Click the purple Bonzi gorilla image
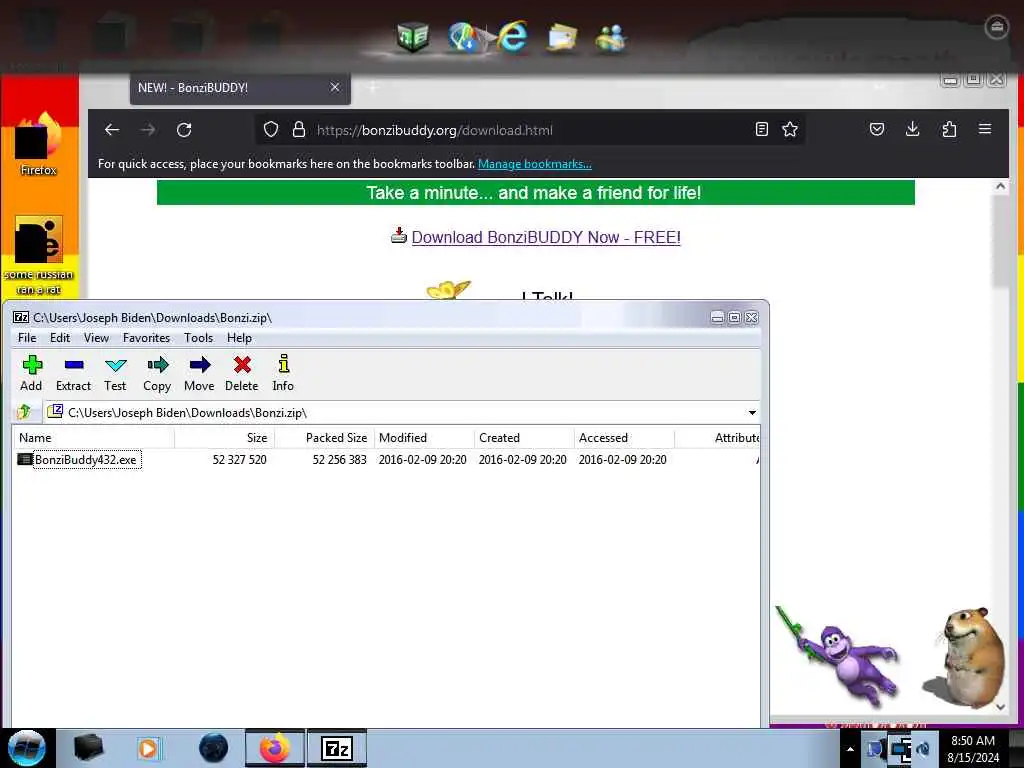This screenshot has height=768, width=1024. pos(839,657)
